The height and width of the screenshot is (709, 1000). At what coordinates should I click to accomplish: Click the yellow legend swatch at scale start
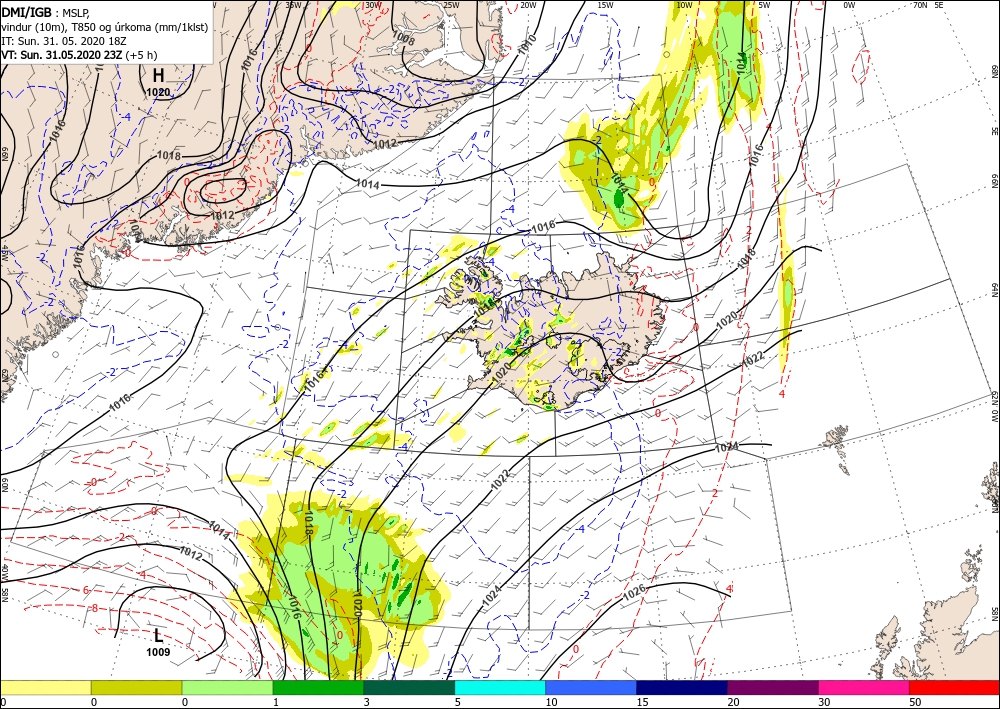coord(45,687)
